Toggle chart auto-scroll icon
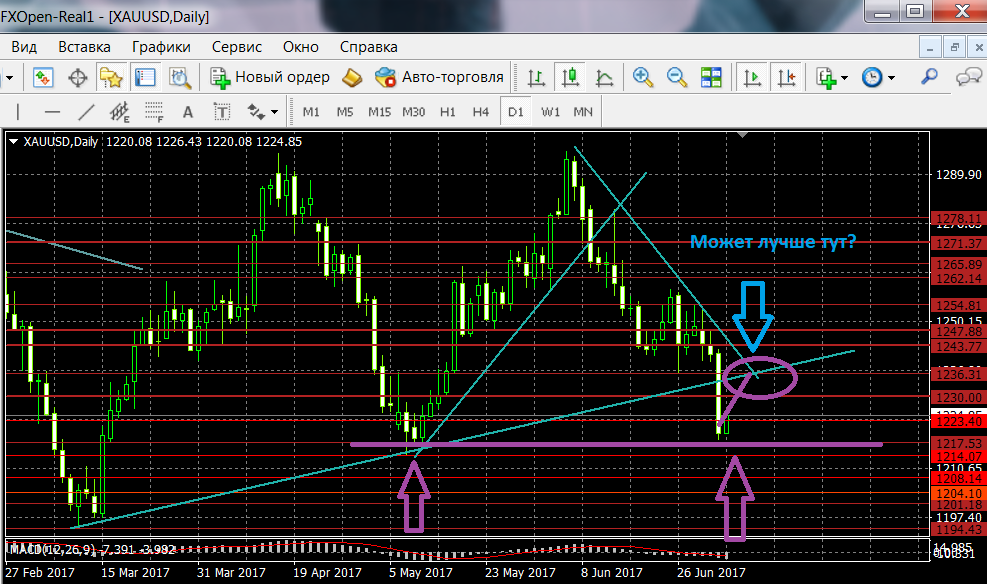Viewport: 987px width, 584px height. pos(752,77)
